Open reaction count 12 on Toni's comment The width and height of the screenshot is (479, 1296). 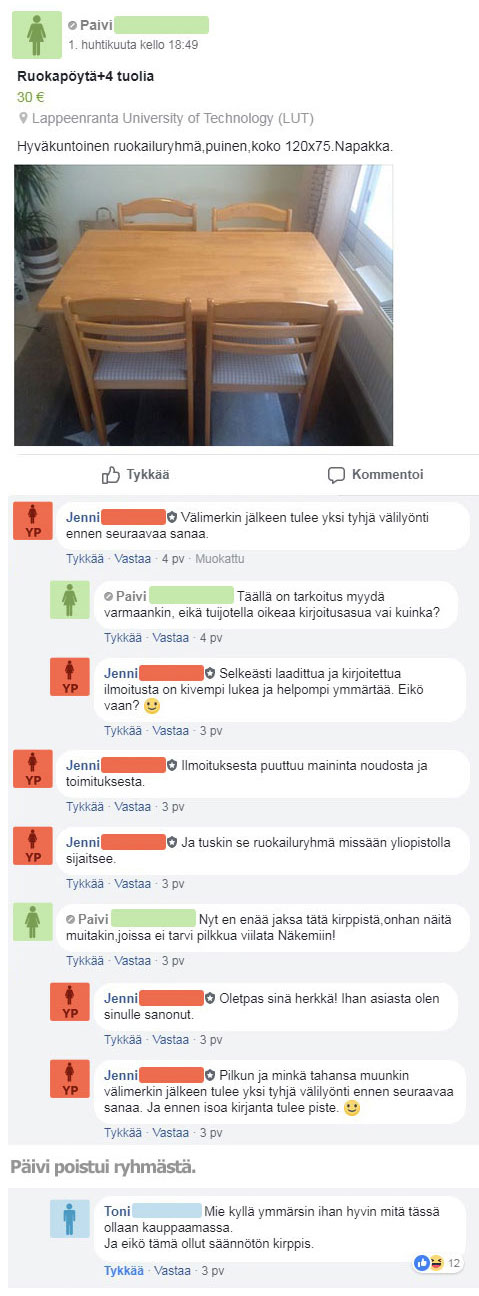[439, 1264]
